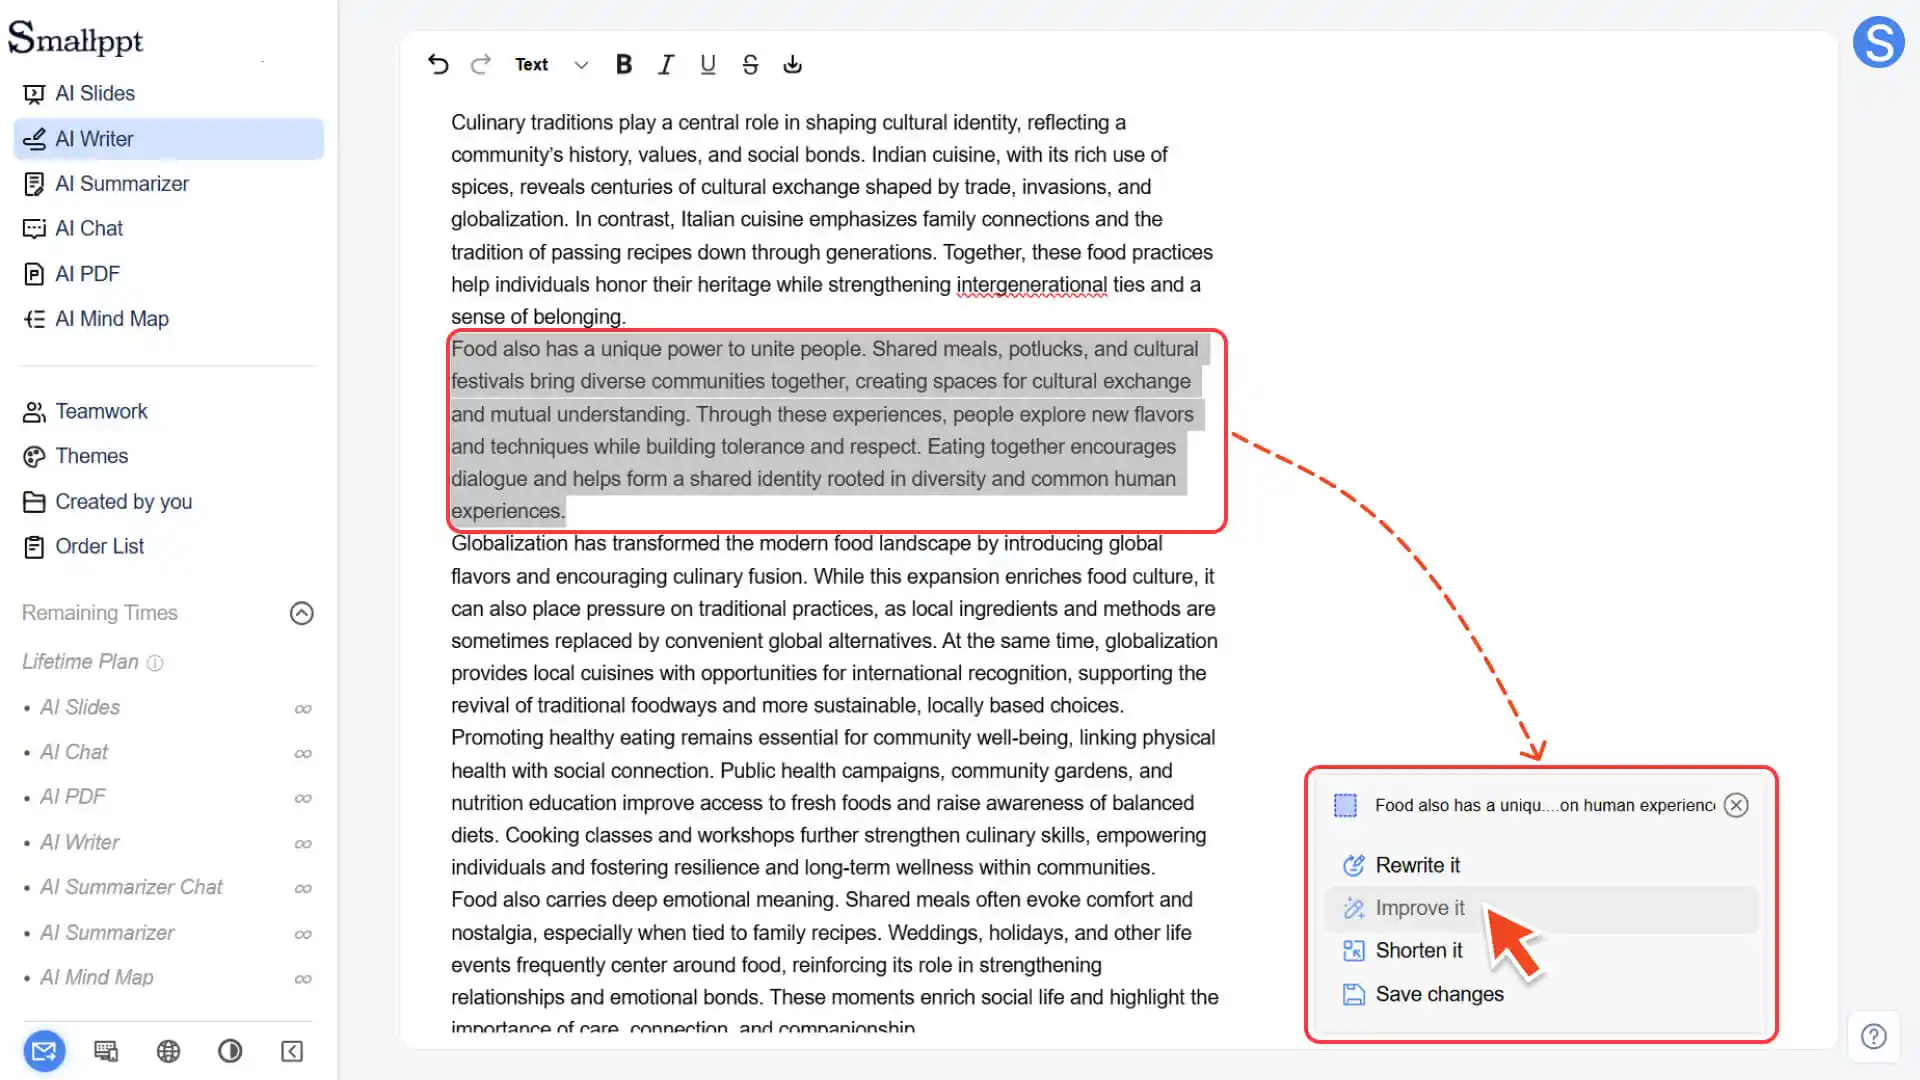Screen dimensions: 1920x1080
Task: Click the download icon in toolbar
Action: 793,64
